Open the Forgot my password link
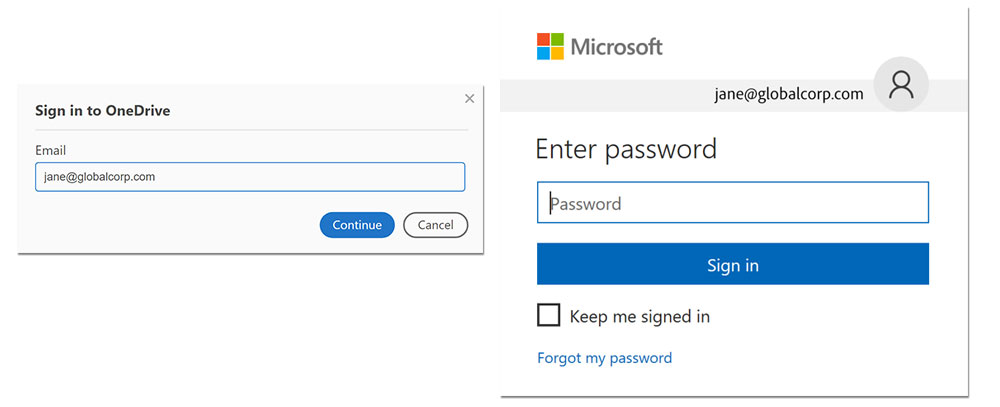The width and height of the screenshot is (1000, 407). [604, 358]
